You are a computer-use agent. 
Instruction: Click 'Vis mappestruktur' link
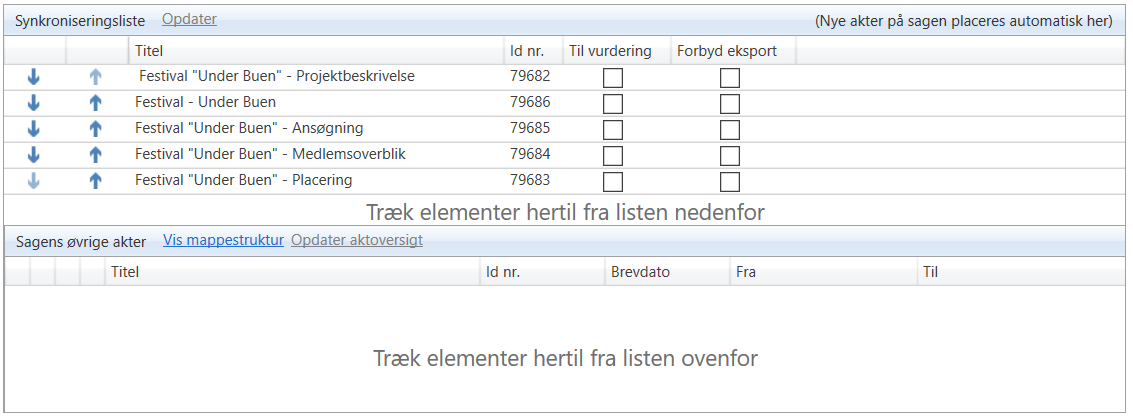(x=223, y=240)
